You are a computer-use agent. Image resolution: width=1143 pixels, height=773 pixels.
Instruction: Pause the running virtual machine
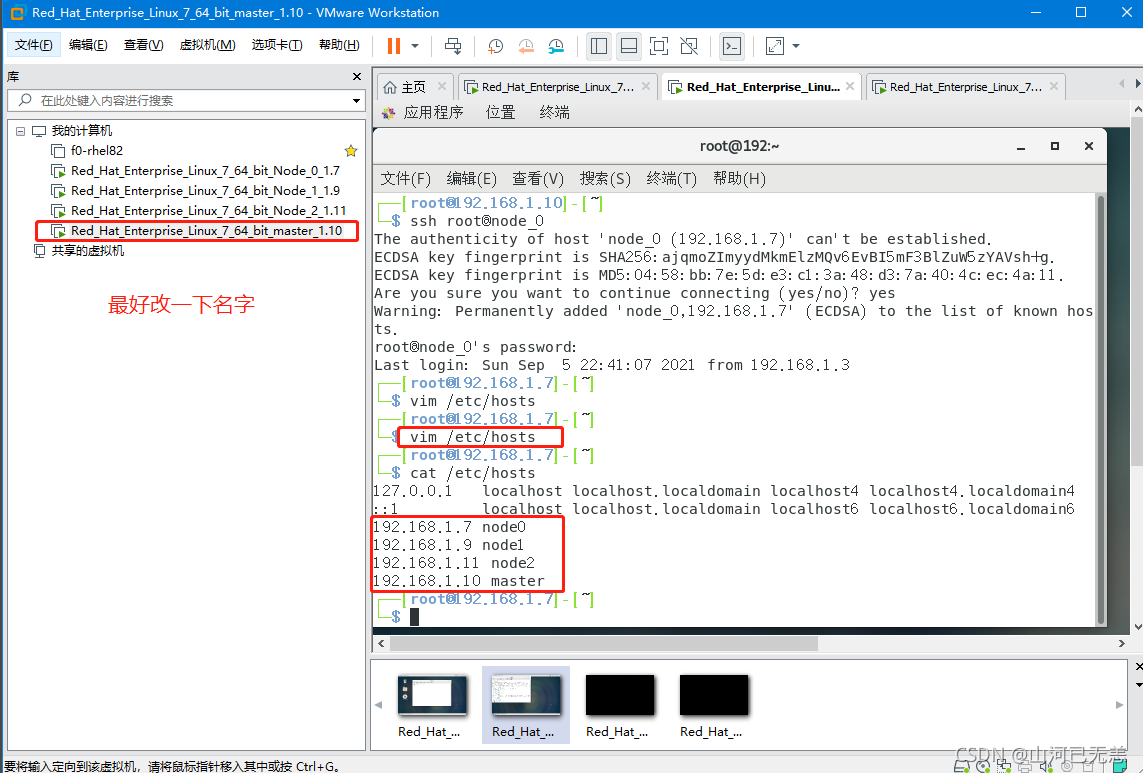point(394,46)
